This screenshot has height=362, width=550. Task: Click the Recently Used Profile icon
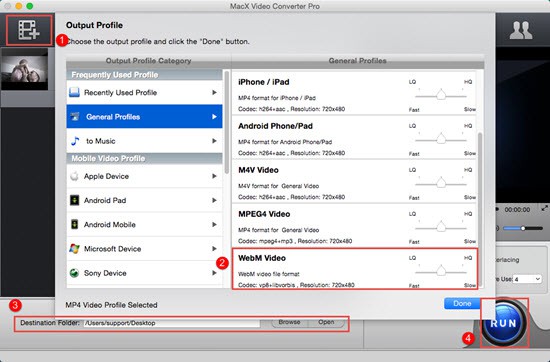[74, 93]
